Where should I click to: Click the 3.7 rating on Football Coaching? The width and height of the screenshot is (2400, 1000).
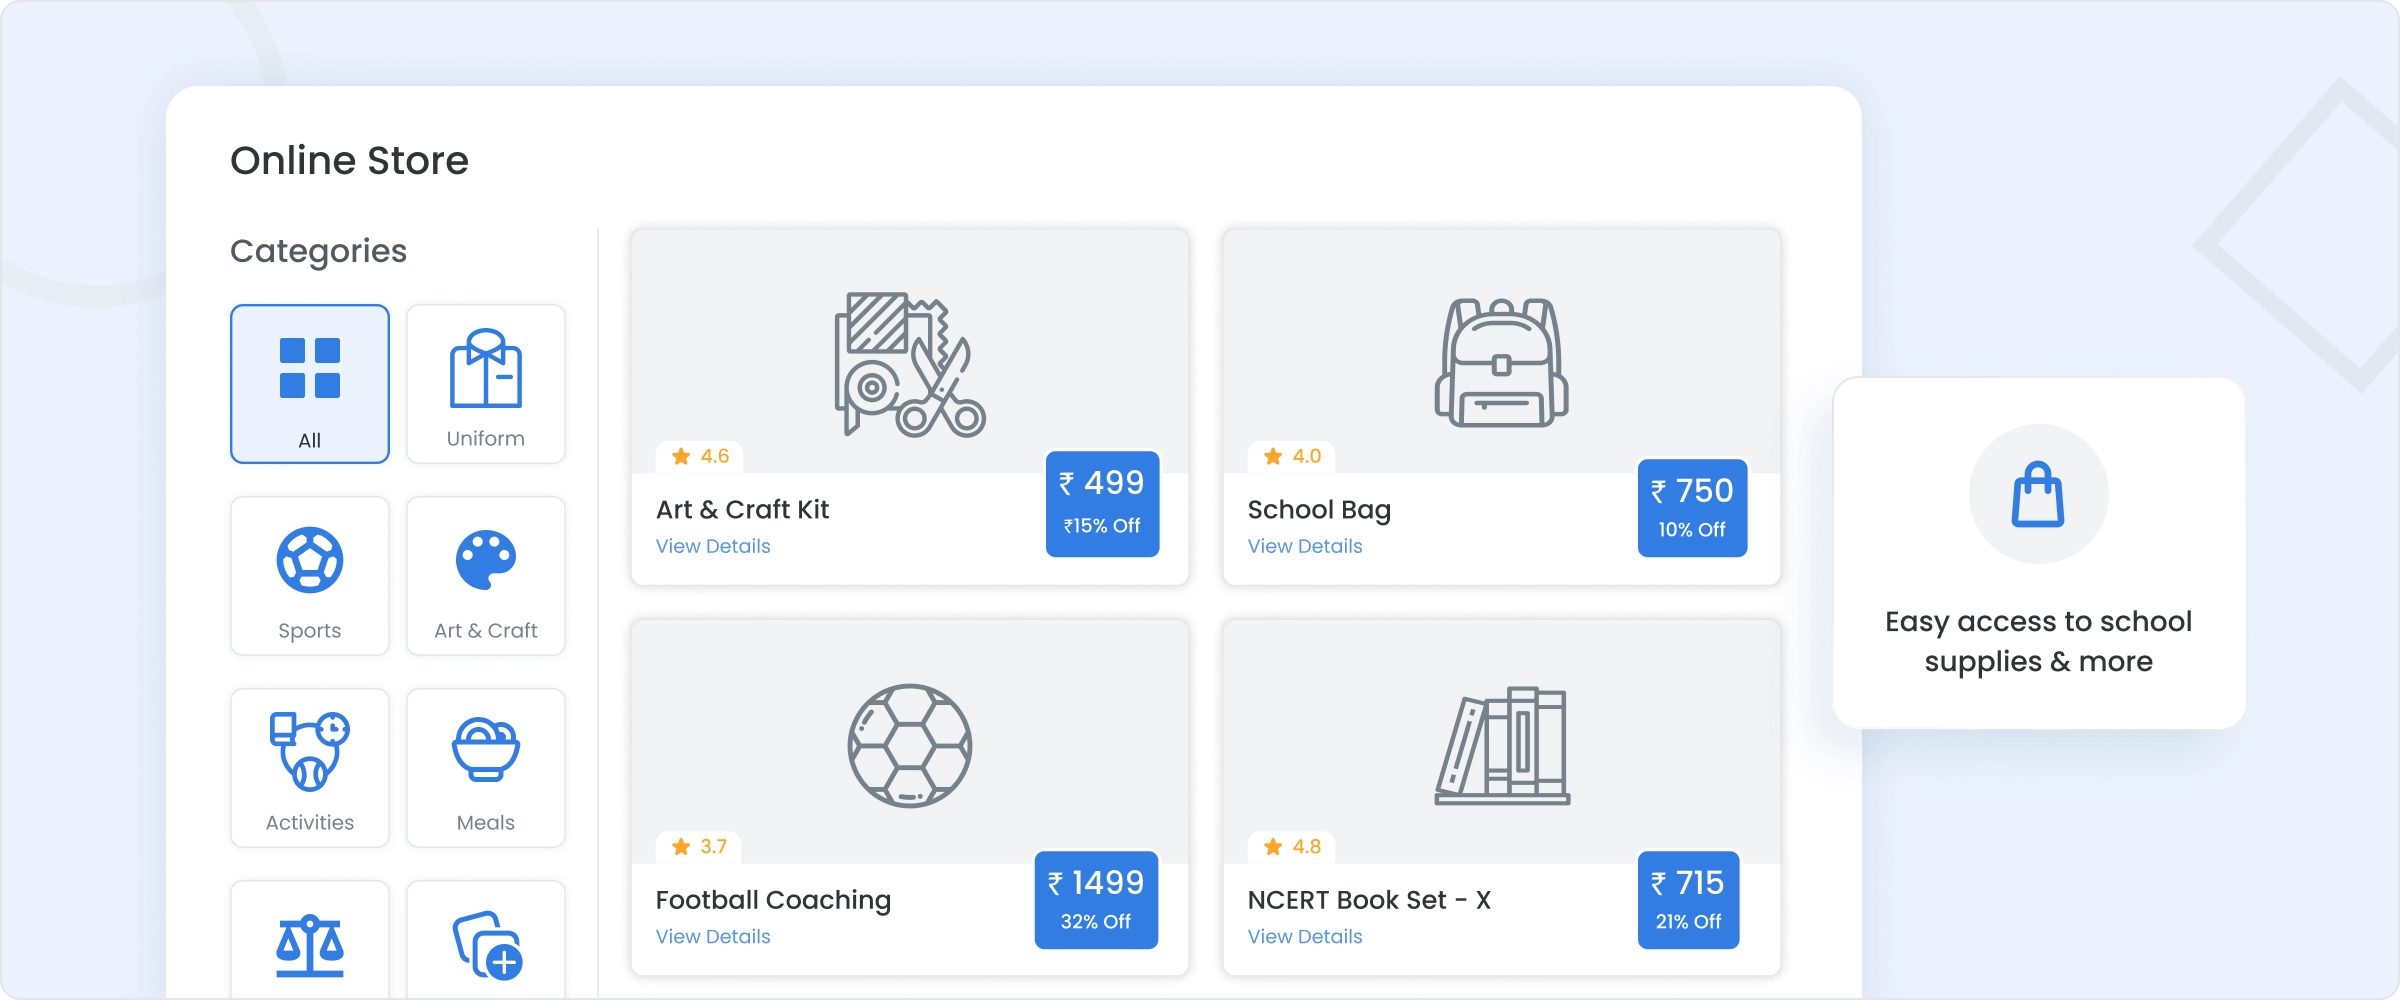[x=701, y=846]
